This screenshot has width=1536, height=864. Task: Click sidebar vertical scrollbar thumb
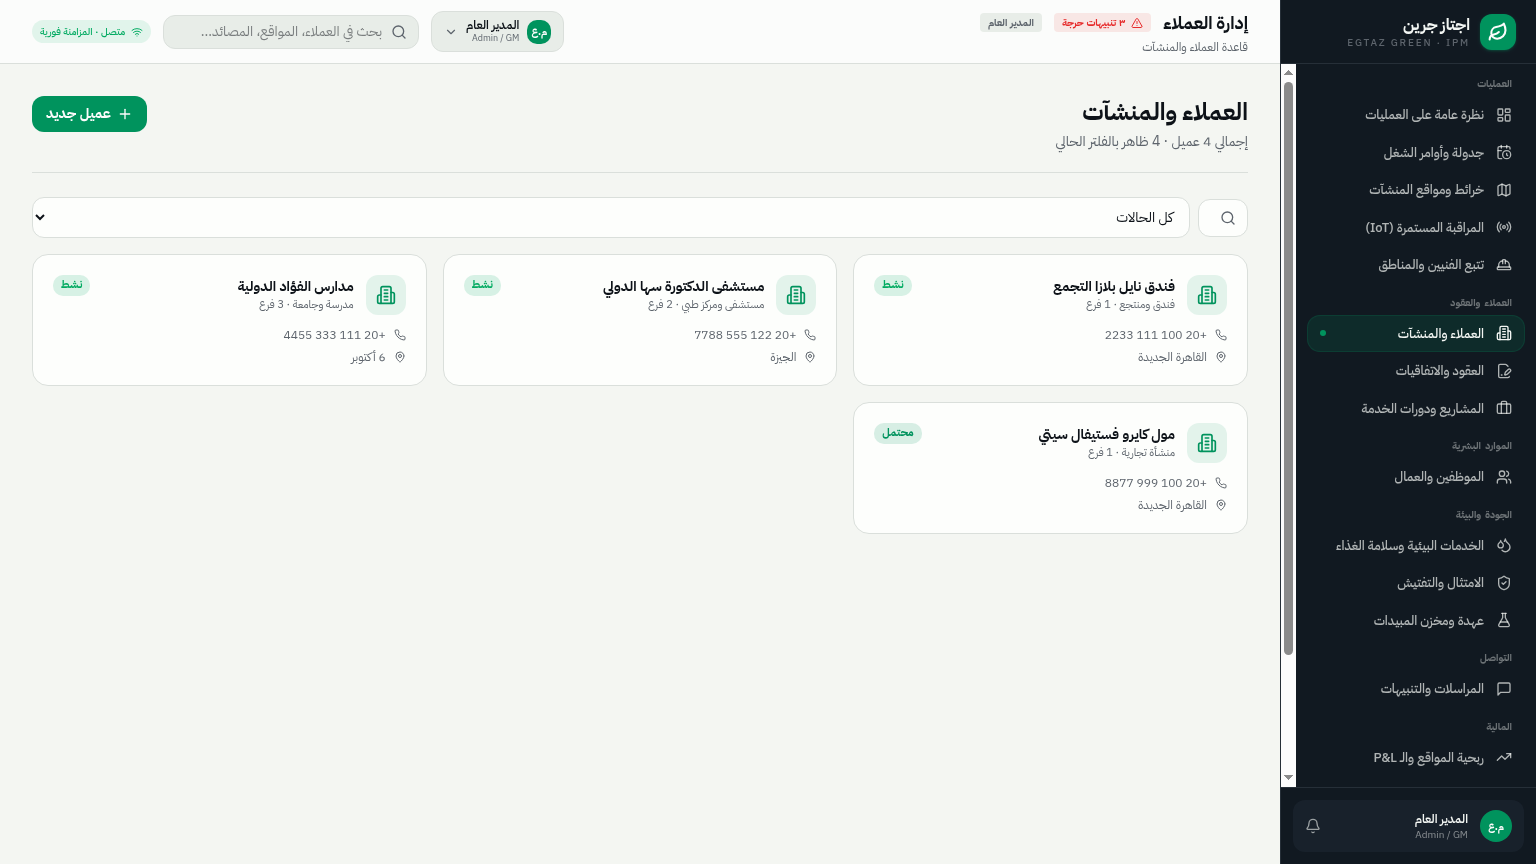click(x=1288, y=368)
